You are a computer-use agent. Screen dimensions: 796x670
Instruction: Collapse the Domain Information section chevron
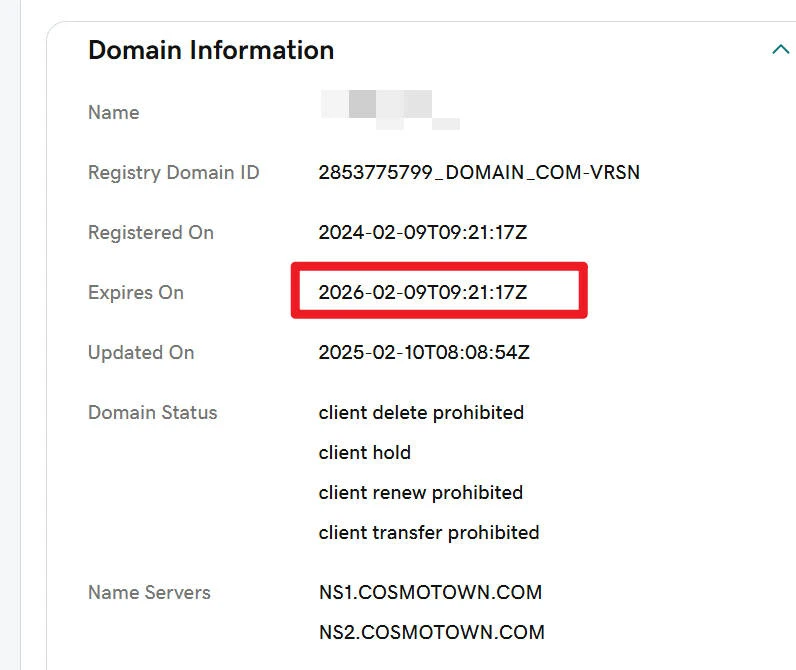coord(780,49)
